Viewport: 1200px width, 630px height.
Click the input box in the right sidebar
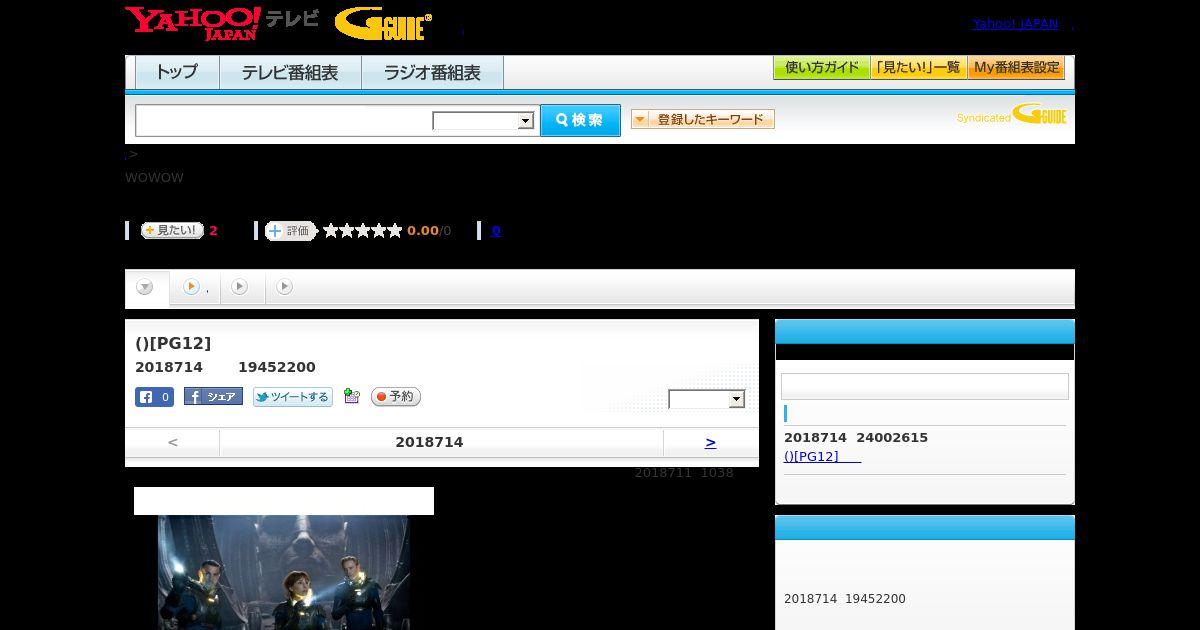(925, 387)
